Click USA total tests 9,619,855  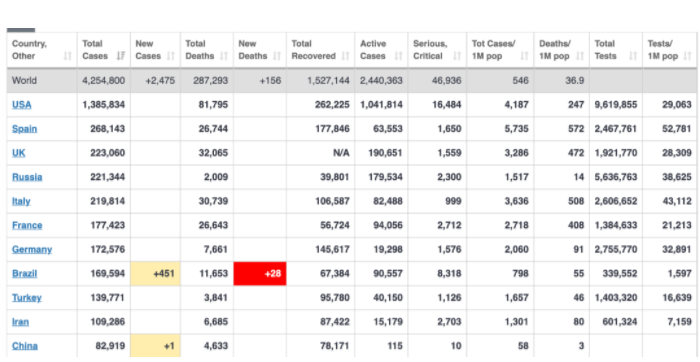pos(616,105)
